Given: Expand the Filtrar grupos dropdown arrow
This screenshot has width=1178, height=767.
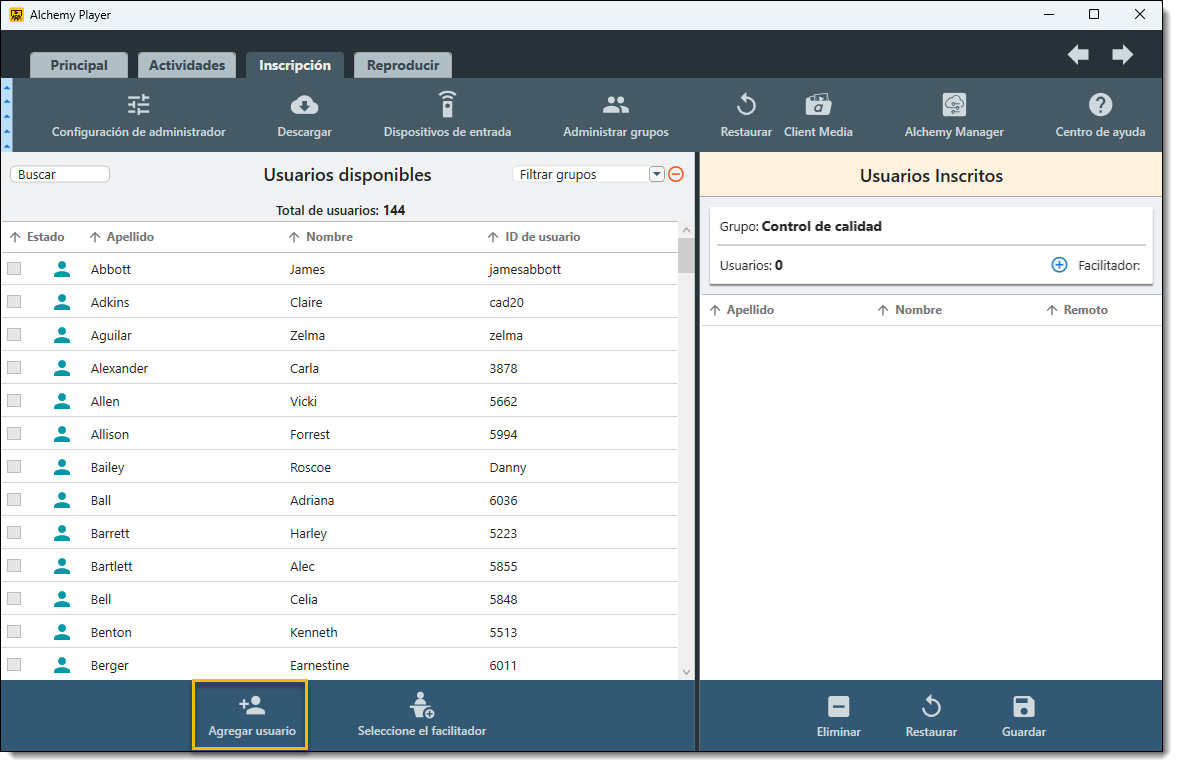Looking at the screenshot, I should click(x=657, y=174).
